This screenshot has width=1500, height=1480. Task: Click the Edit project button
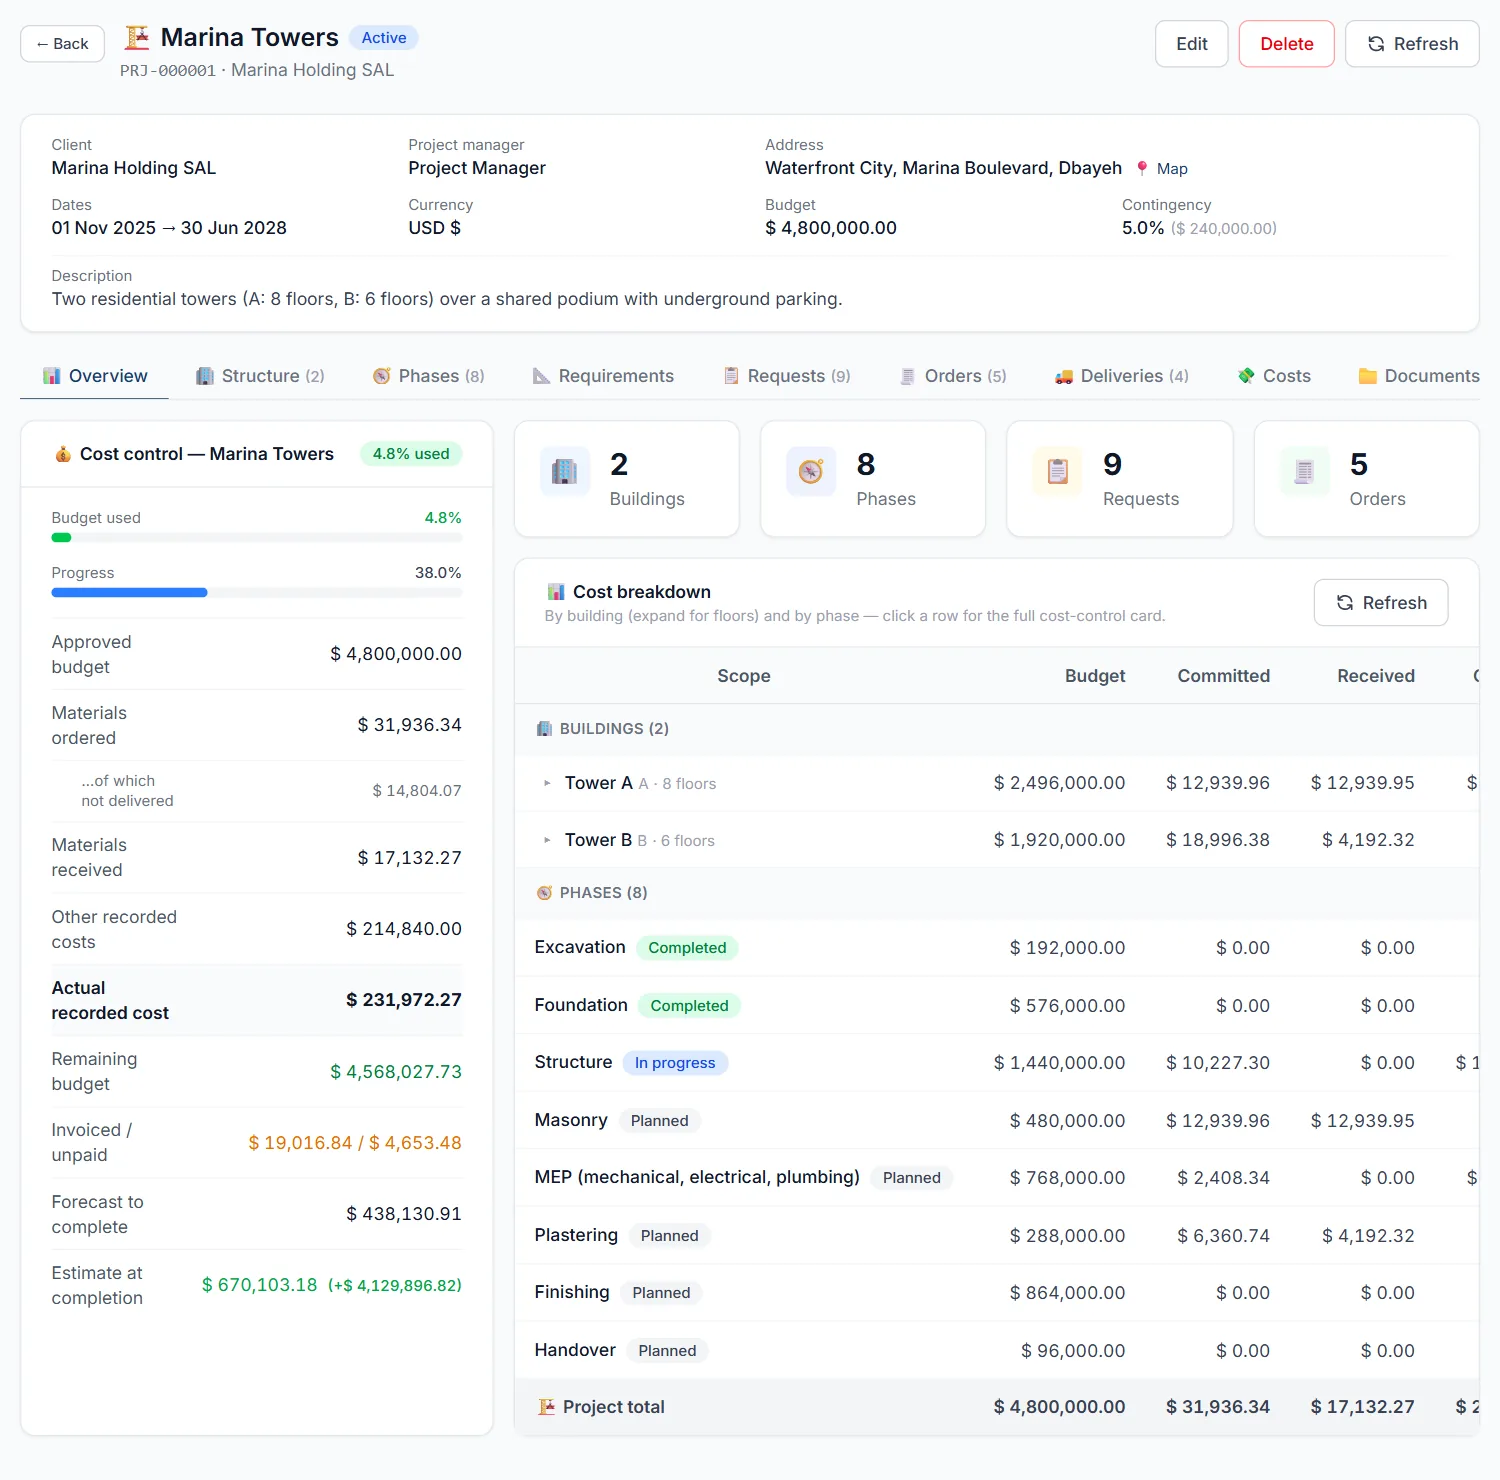[1191, 44]
